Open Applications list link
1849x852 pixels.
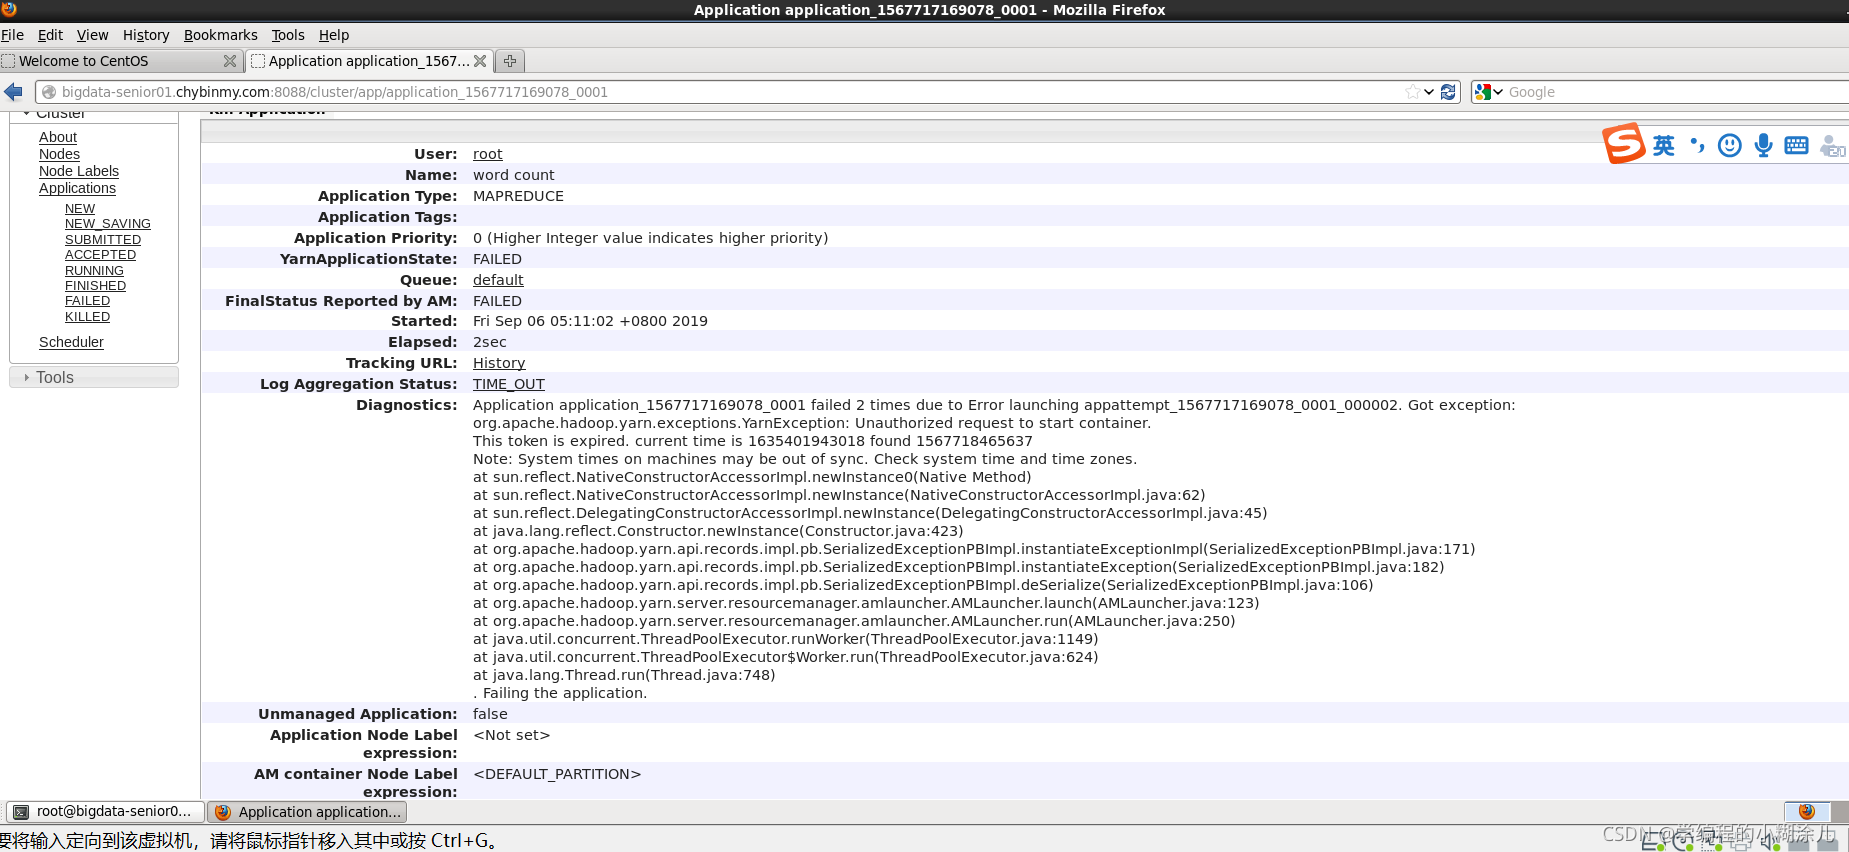tap(77, 188)
